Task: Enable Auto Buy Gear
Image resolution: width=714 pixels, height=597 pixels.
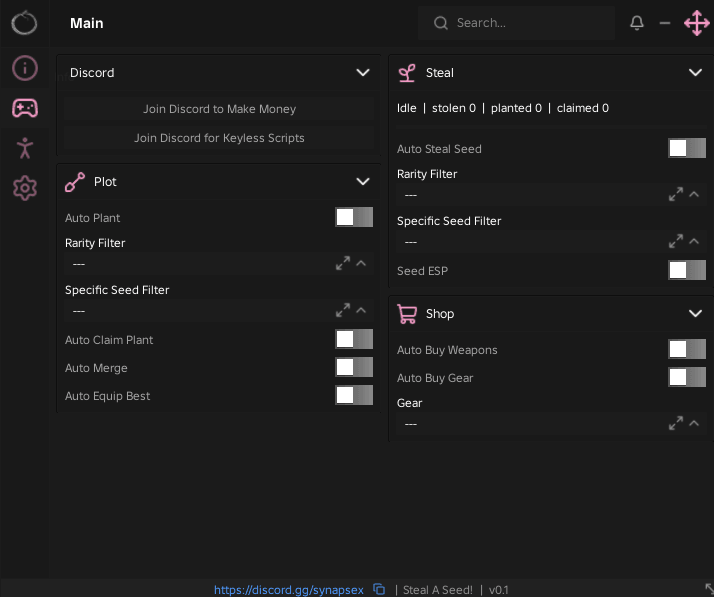Action: pos(687,377)
